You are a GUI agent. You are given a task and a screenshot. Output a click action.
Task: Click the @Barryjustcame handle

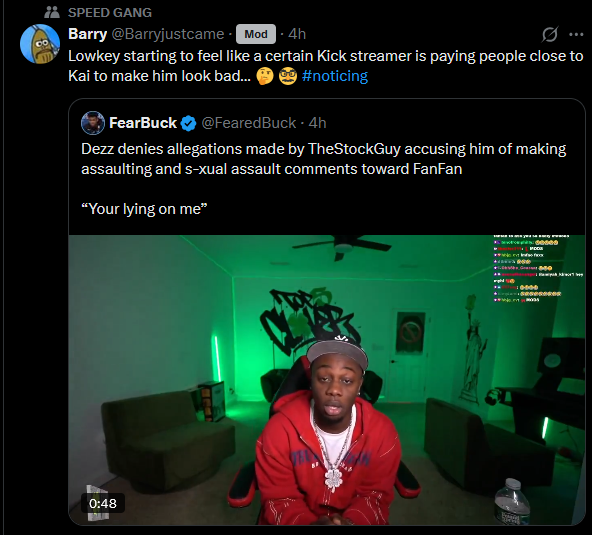(168, 34)
